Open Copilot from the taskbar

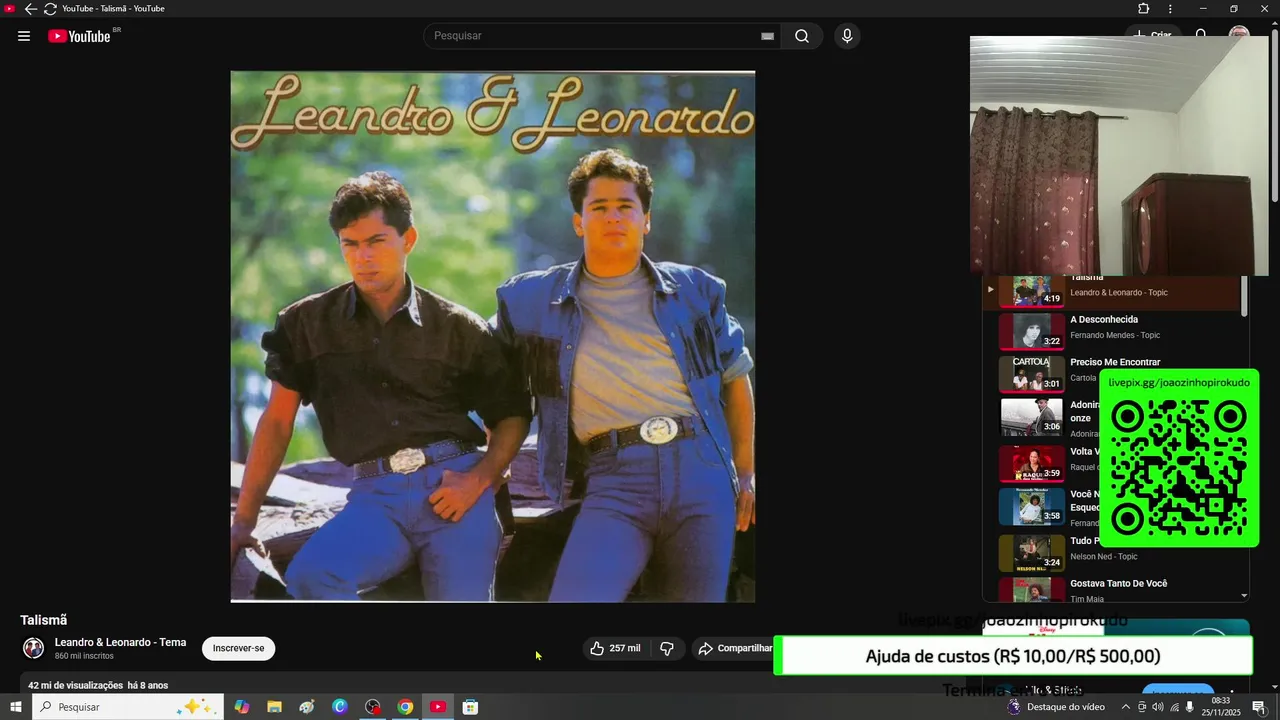[x=242, y=707]
